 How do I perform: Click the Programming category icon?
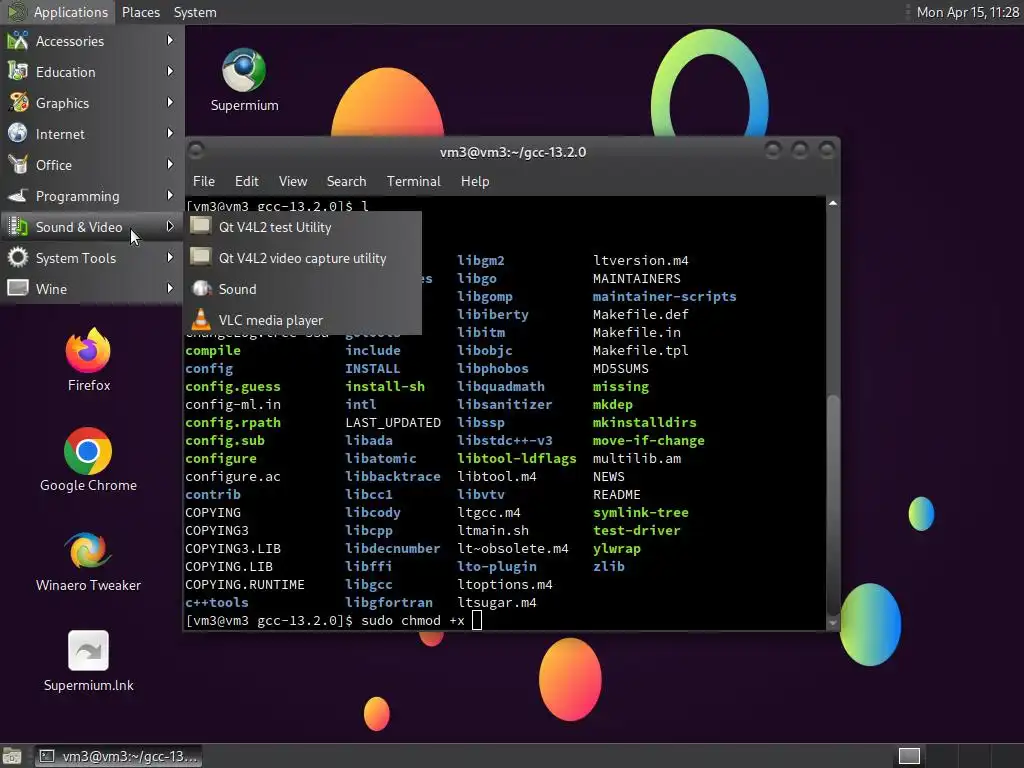tap(18, 195)
